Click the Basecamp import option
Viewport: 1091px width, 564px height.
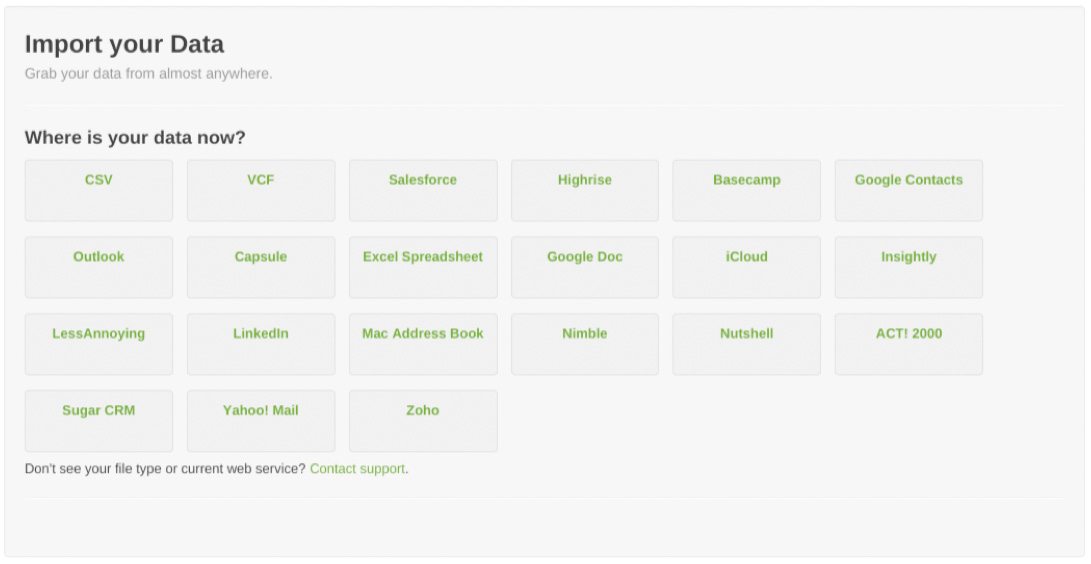(x=747, y=191)
